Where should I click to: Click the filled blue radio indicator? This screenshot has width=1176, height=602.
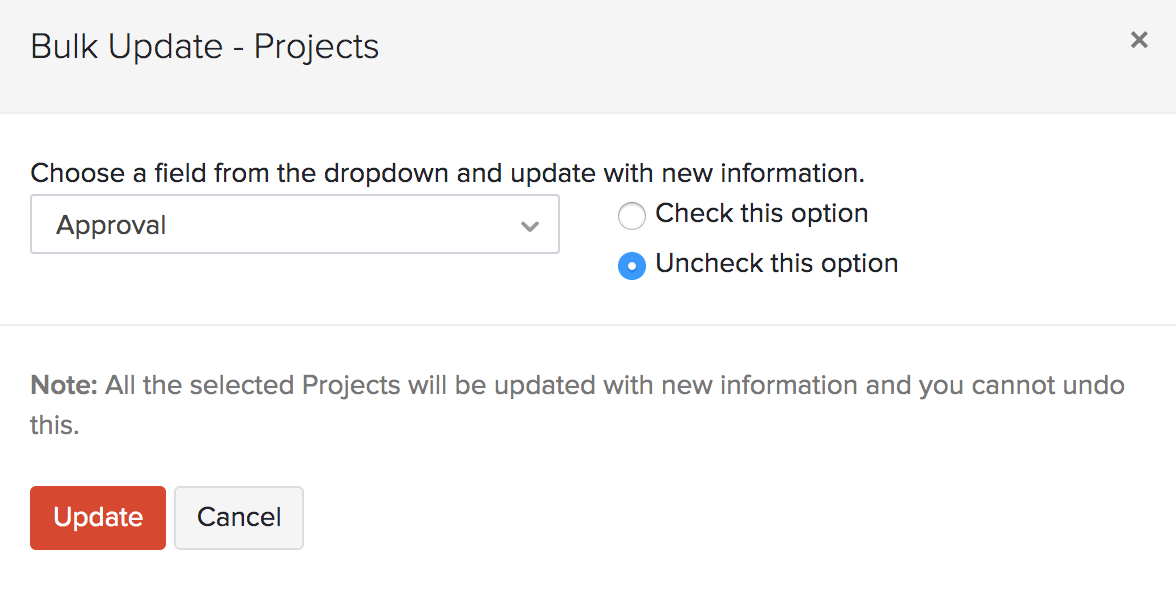tap(631, 265)
